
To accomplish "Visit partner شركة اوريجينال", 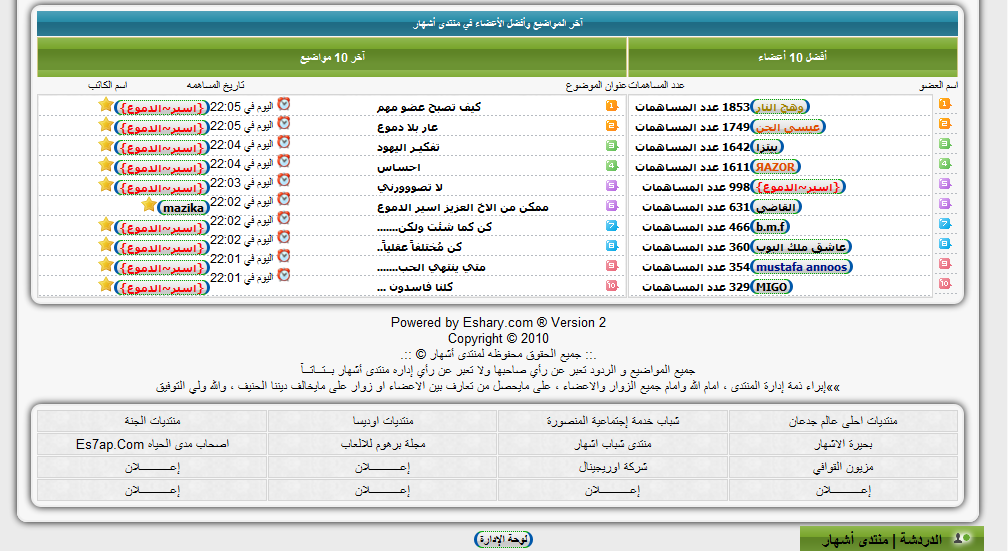I will [613, 467].
